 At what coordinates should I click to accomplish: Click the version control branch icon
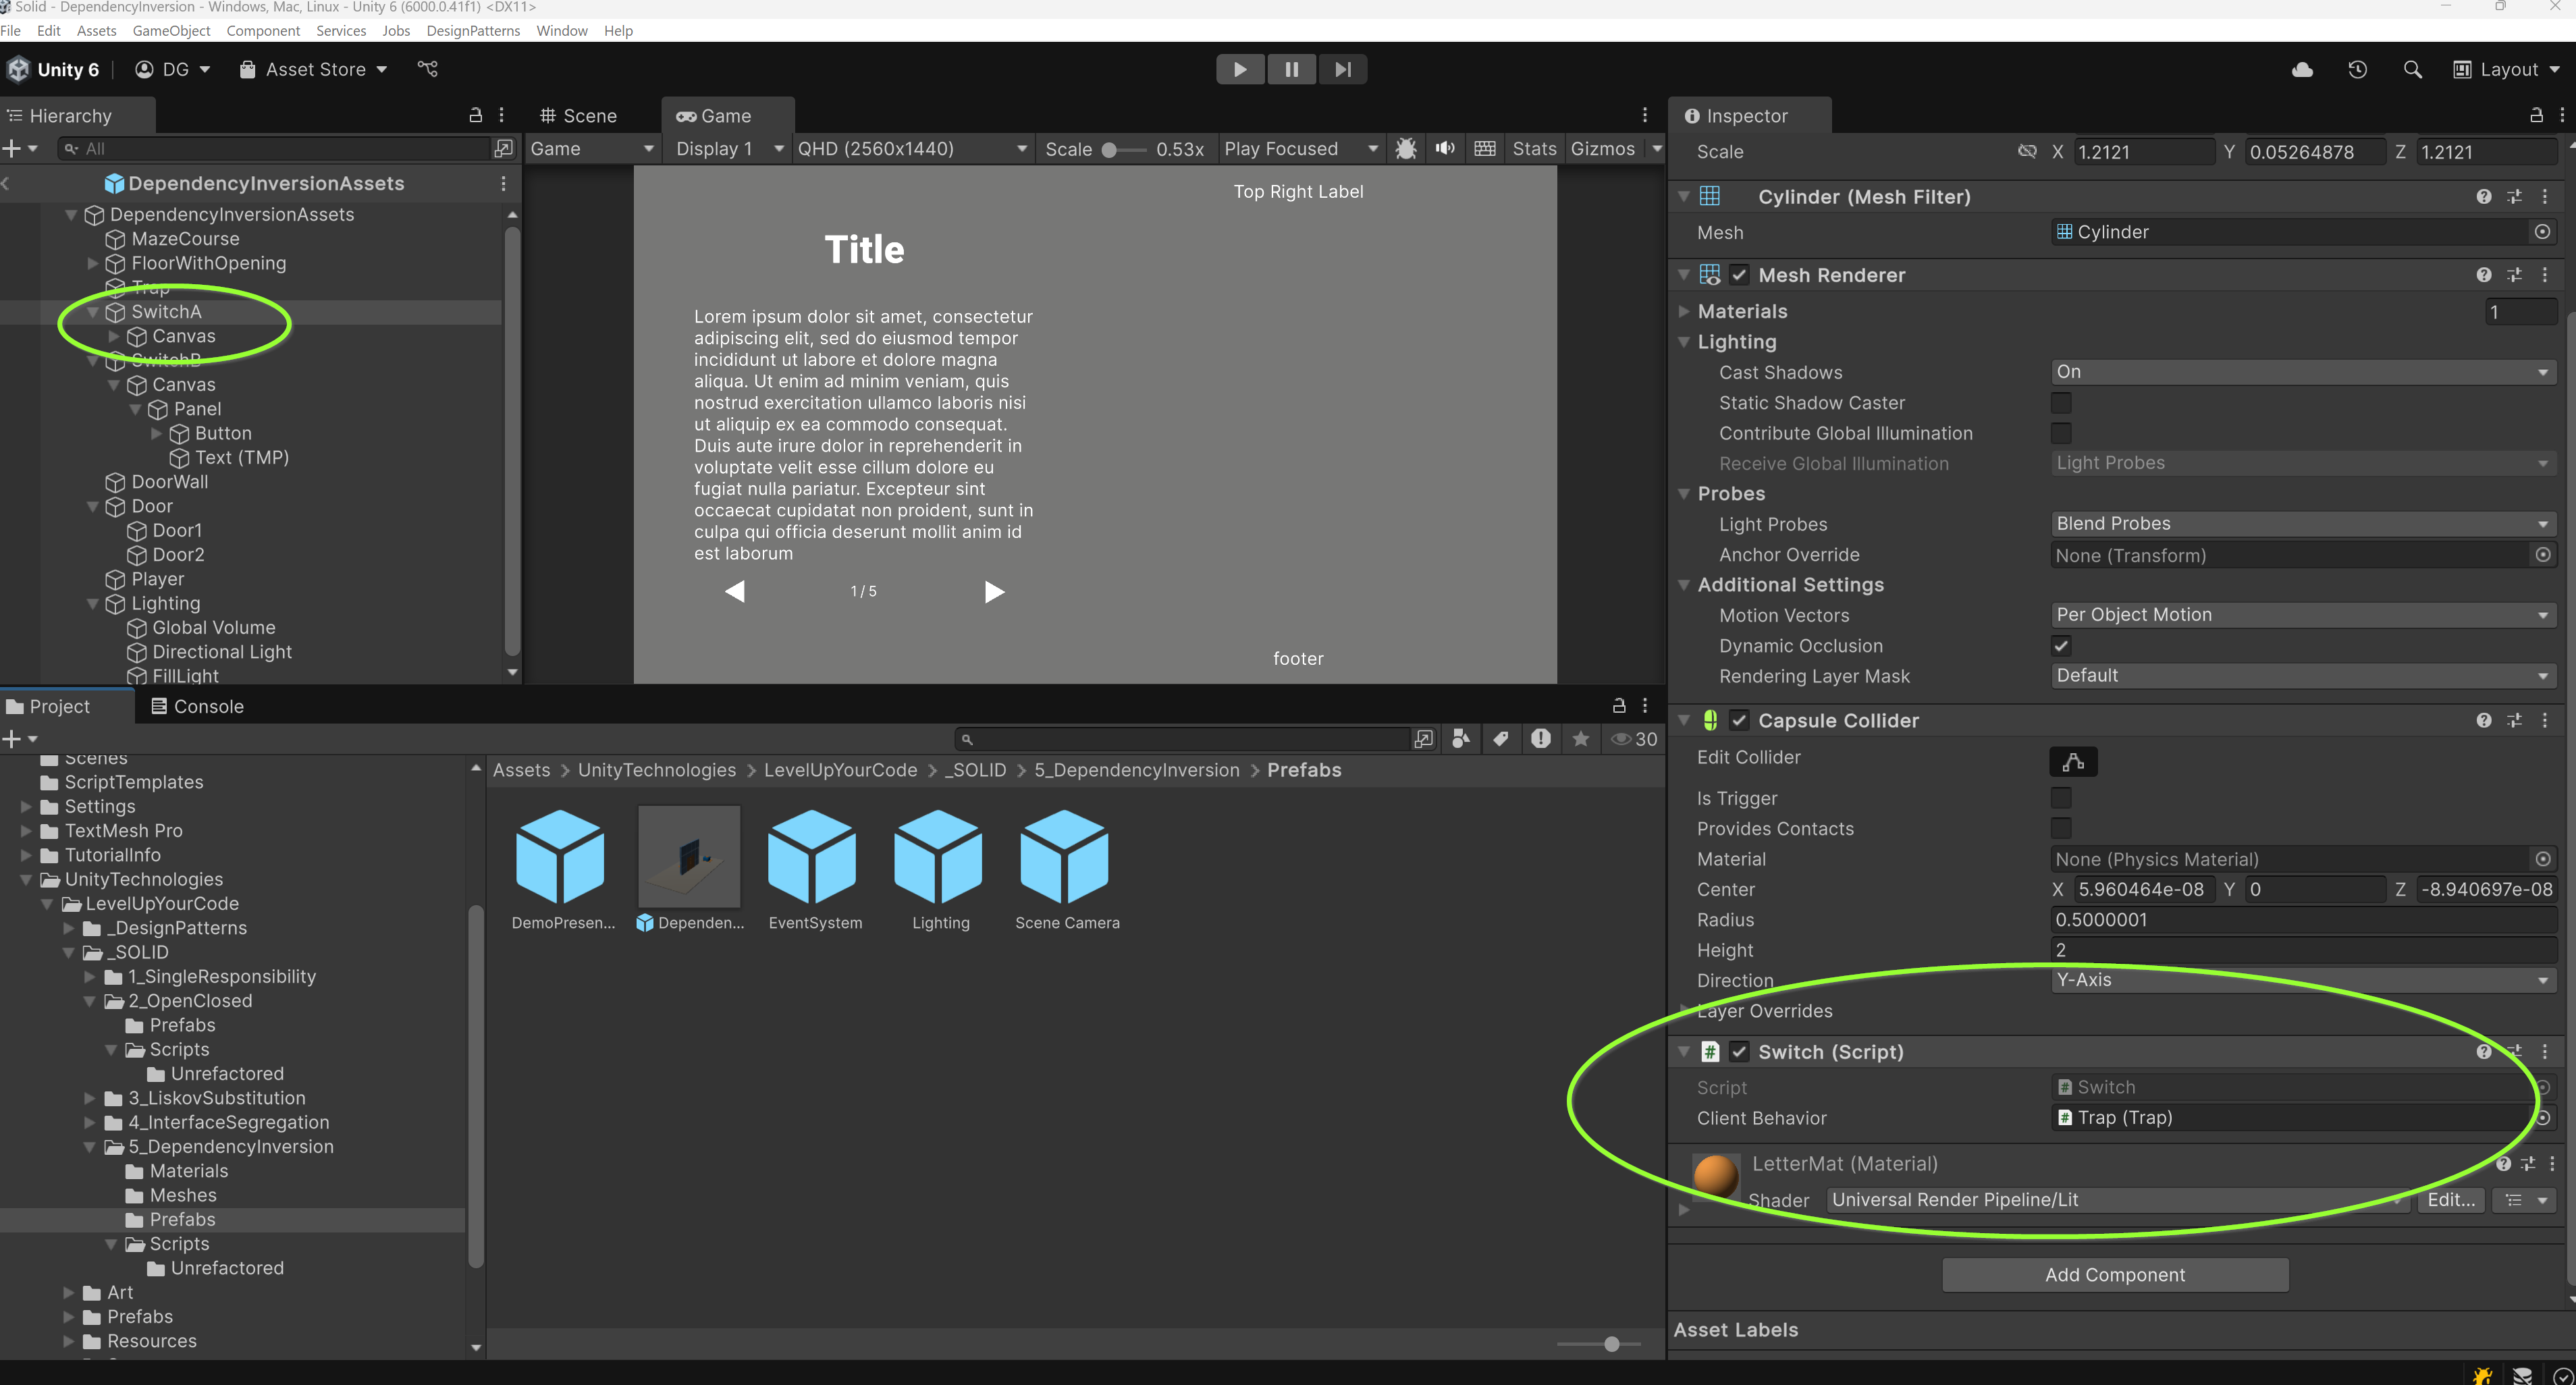coord(428,69)
